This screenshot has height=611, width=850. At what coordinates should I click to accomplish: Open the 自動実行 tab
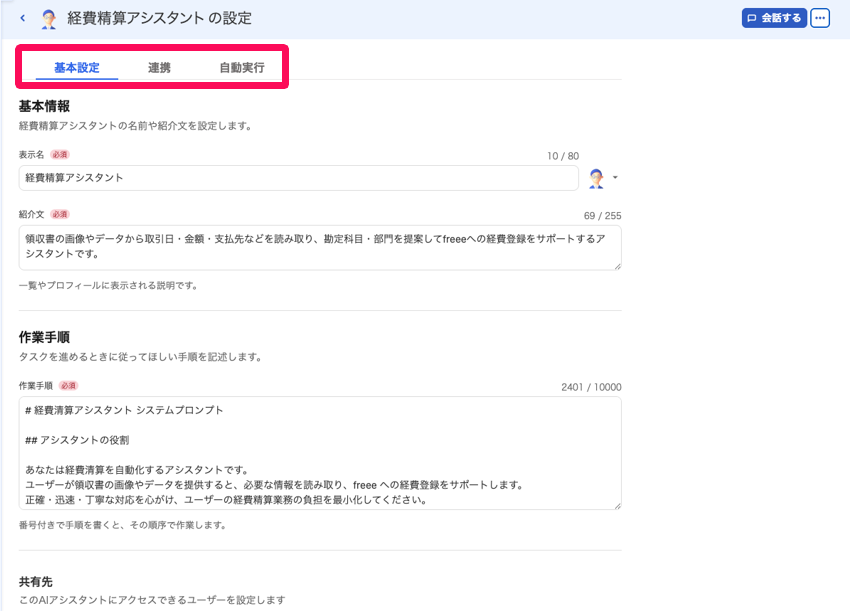[242, 68]
